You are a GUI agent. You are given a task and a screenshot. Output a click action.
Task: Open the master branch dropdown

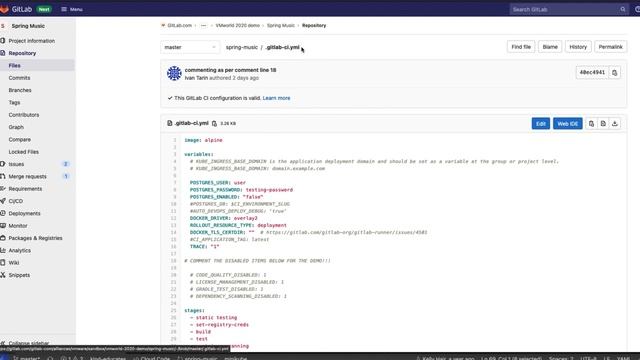(190, 47)
